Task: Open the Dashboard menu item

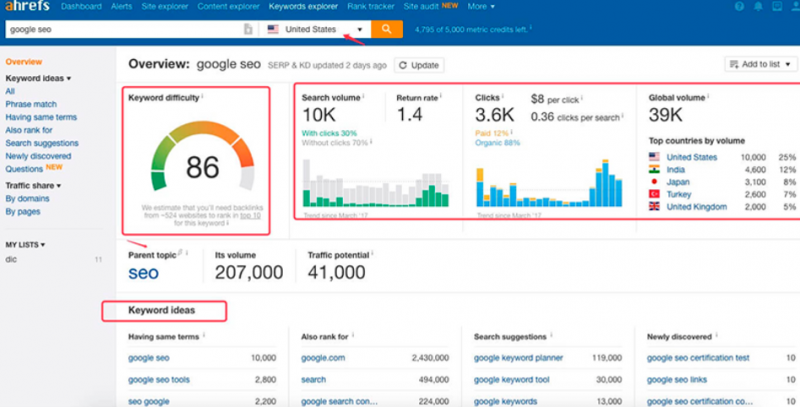Action: coord(81,7)
